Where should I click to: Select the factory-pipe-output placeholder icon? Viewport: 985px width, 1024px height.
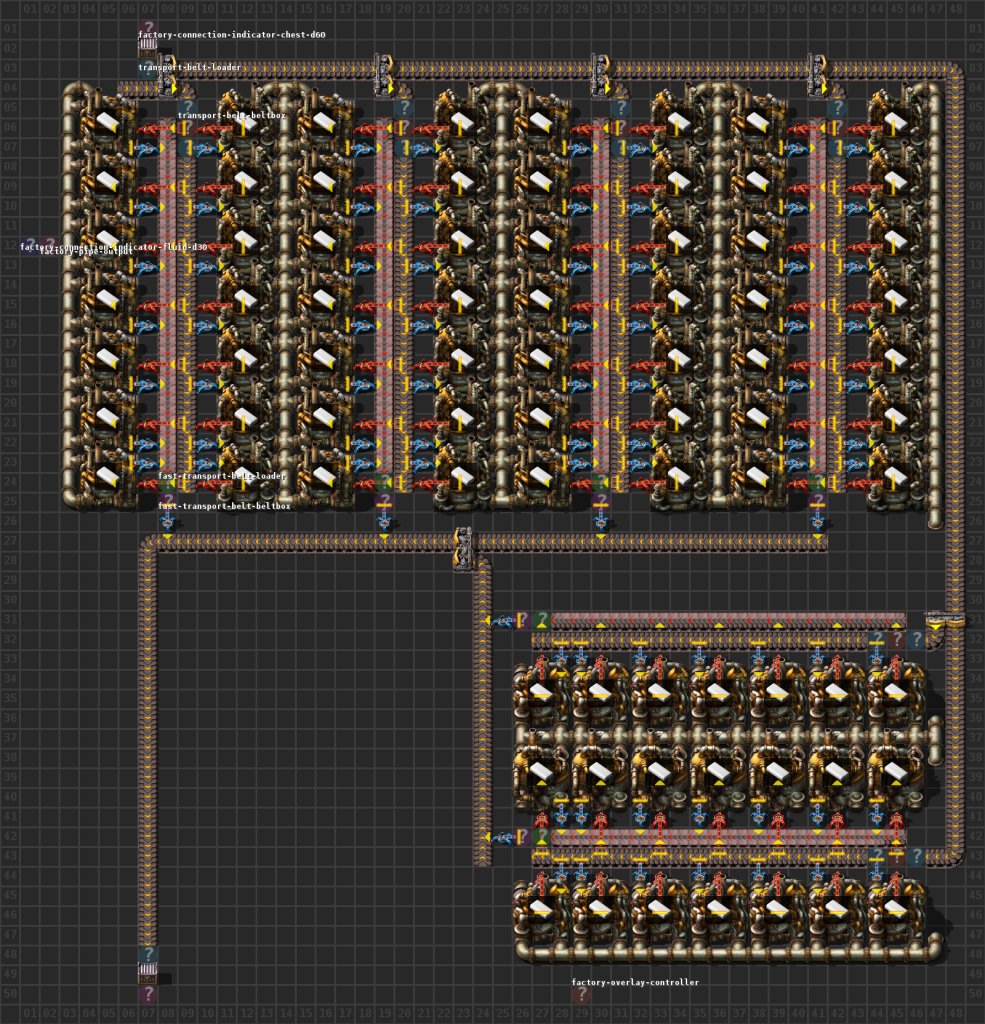49,246
